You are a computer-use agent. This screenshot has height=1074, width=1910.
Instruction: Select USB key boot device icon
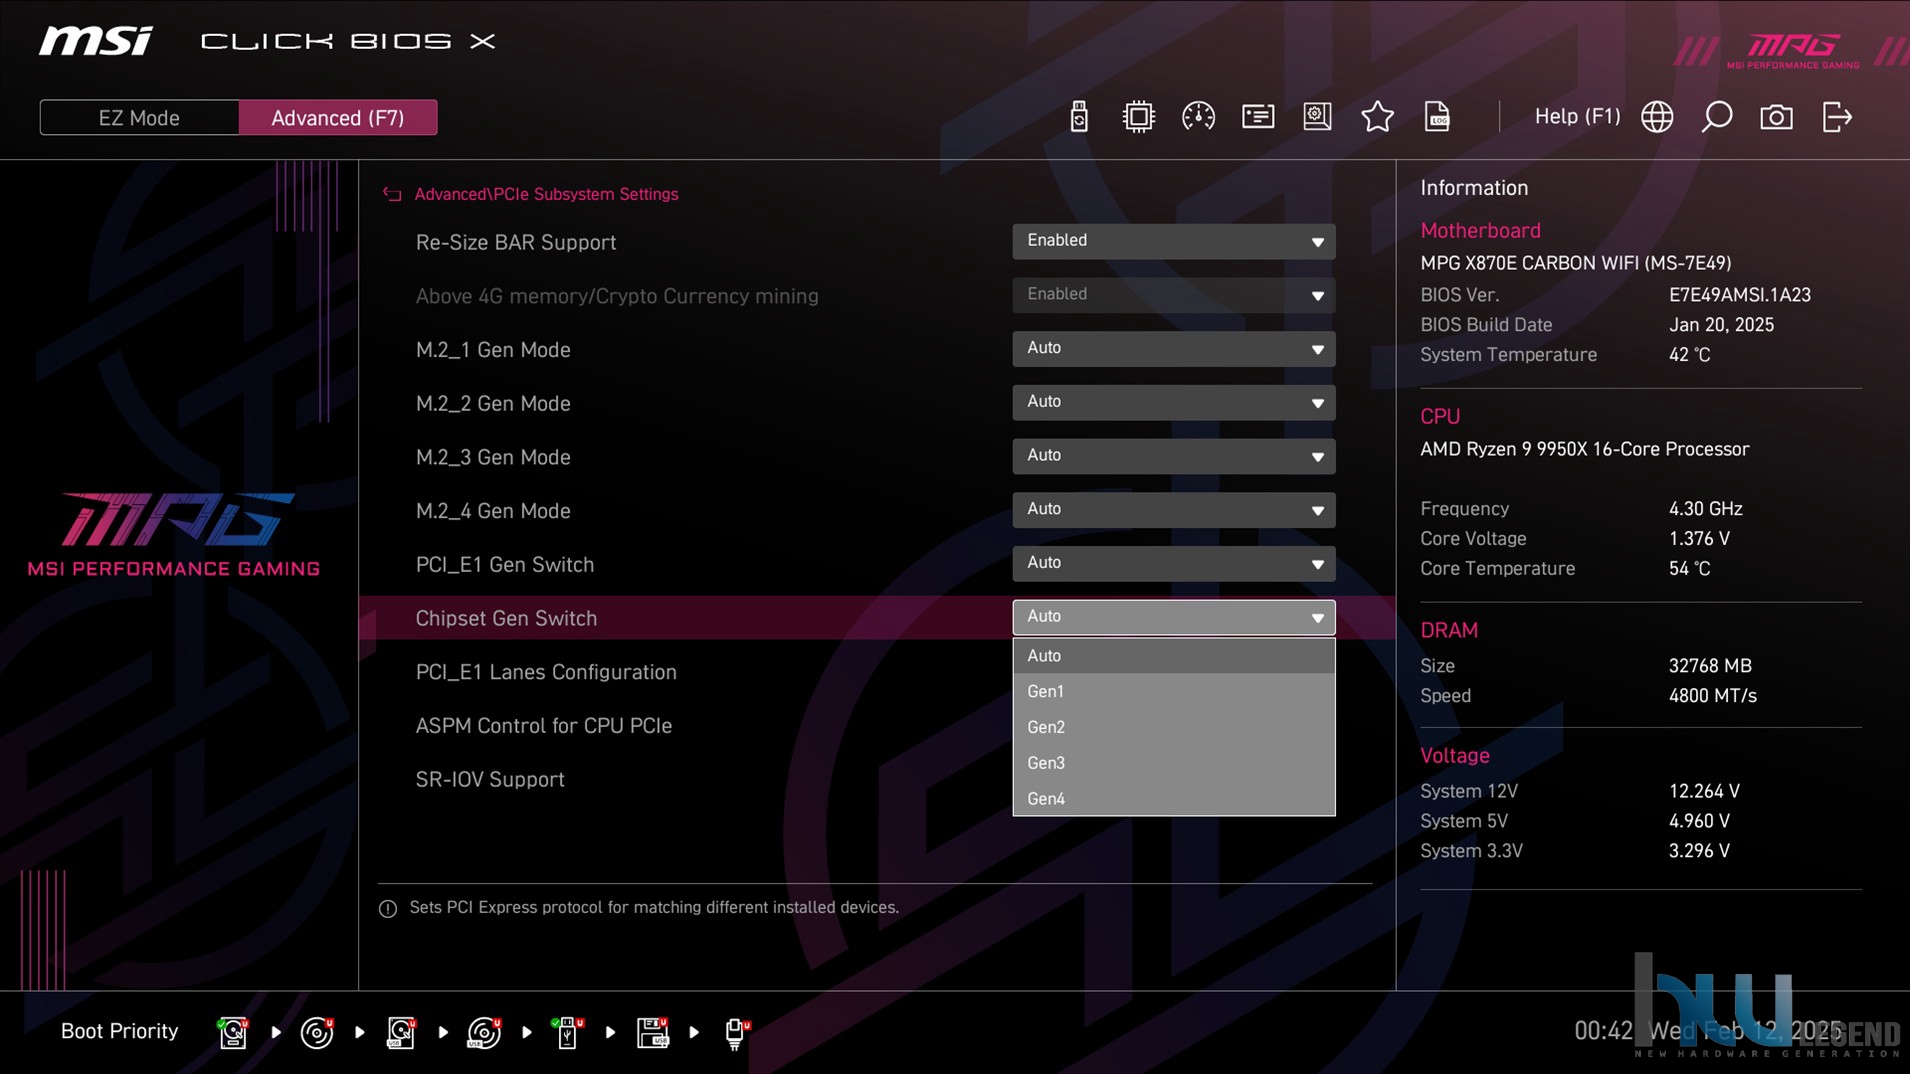pos(567,1032)
